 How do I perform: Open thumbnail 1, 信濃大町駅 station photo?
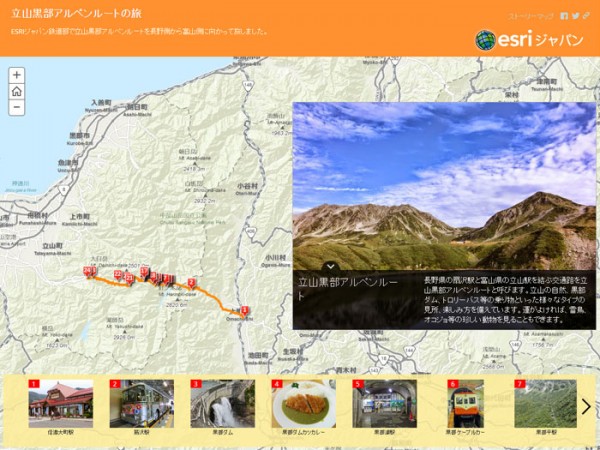[61, 404]
